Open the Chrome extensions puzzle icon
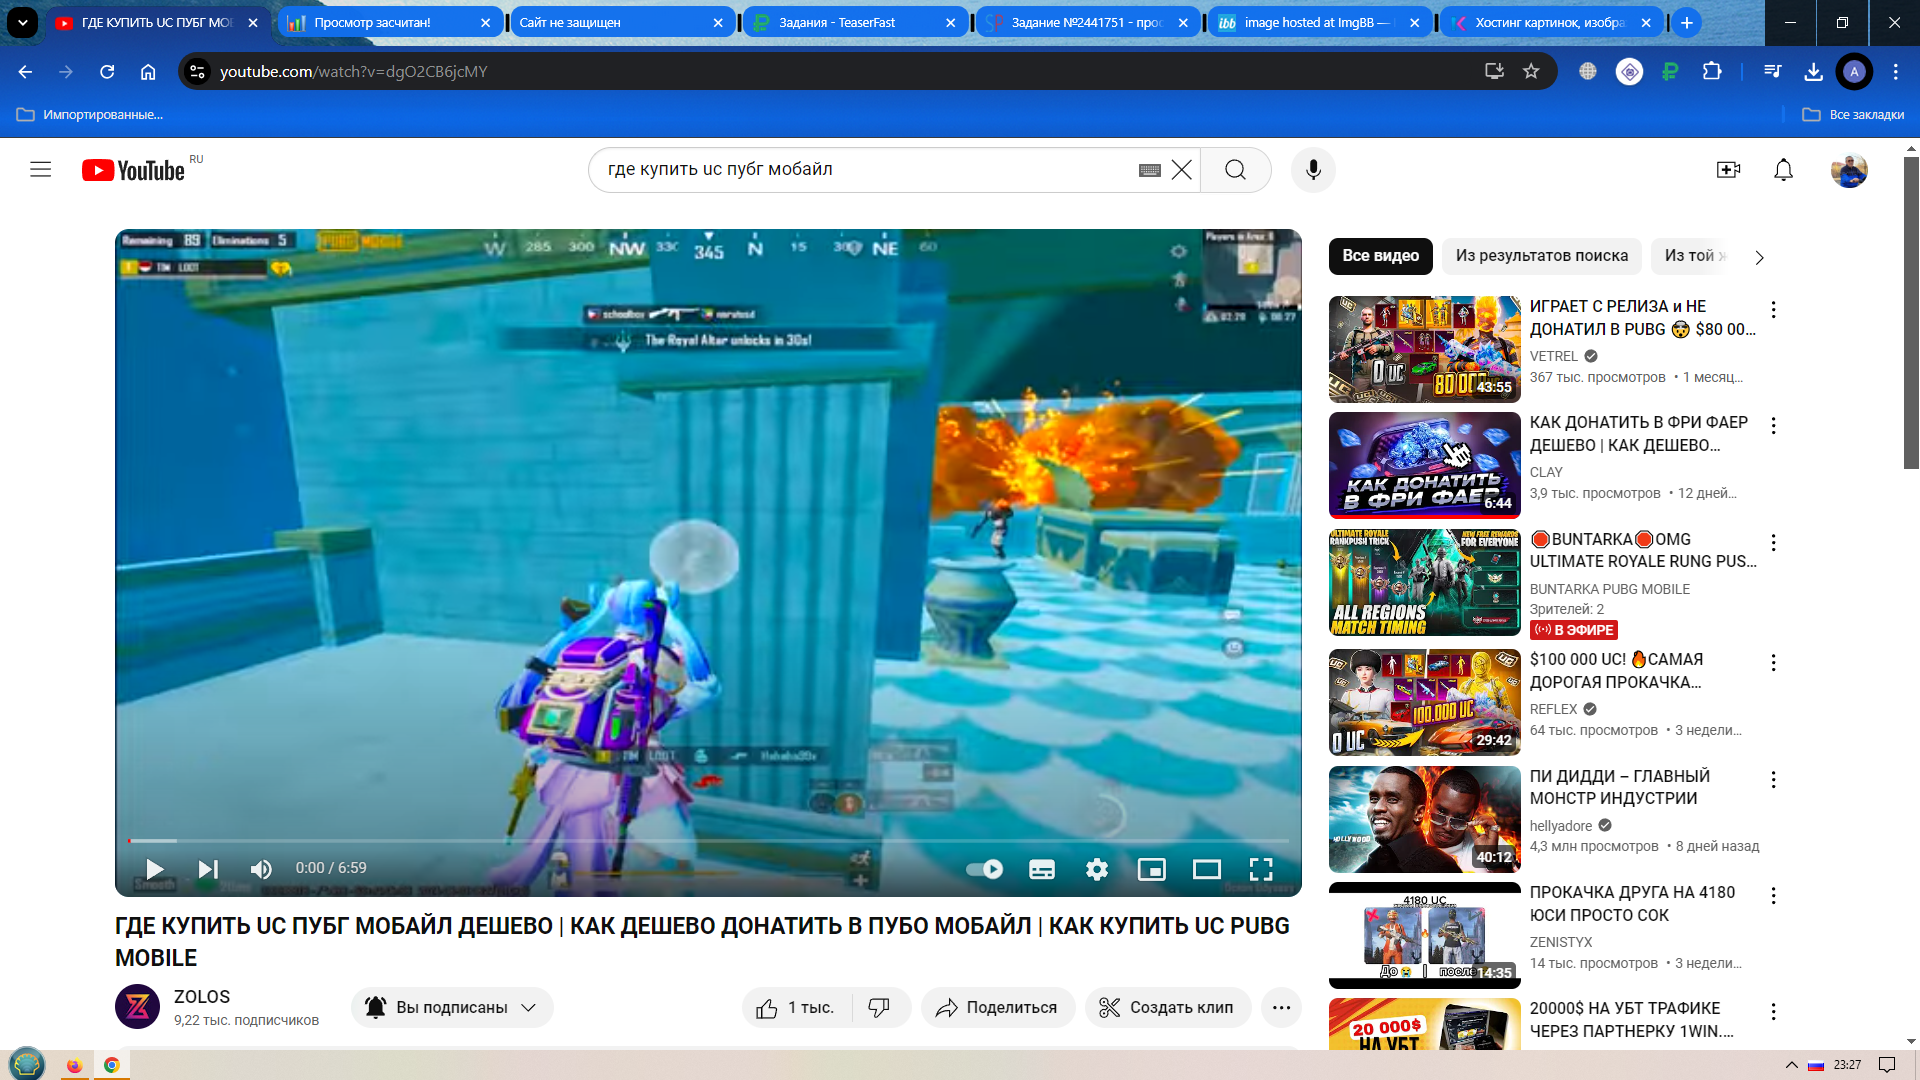 [x=1712, y=71]
